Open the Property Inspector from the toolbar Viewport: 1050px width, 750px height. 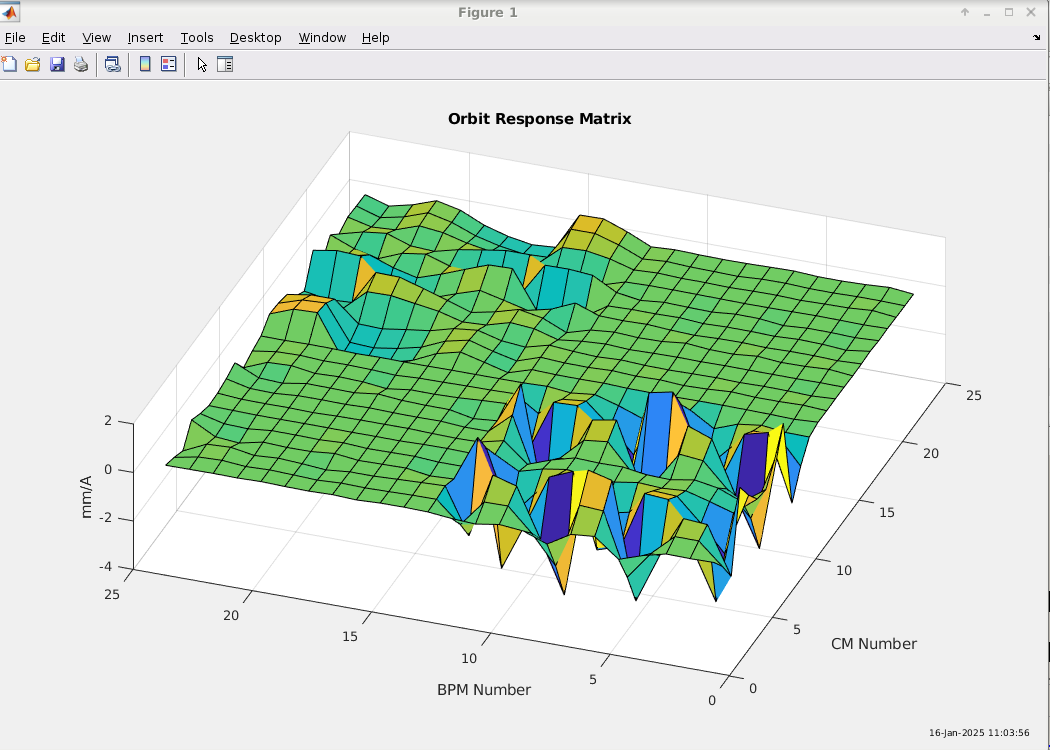[x=225, y=64]
